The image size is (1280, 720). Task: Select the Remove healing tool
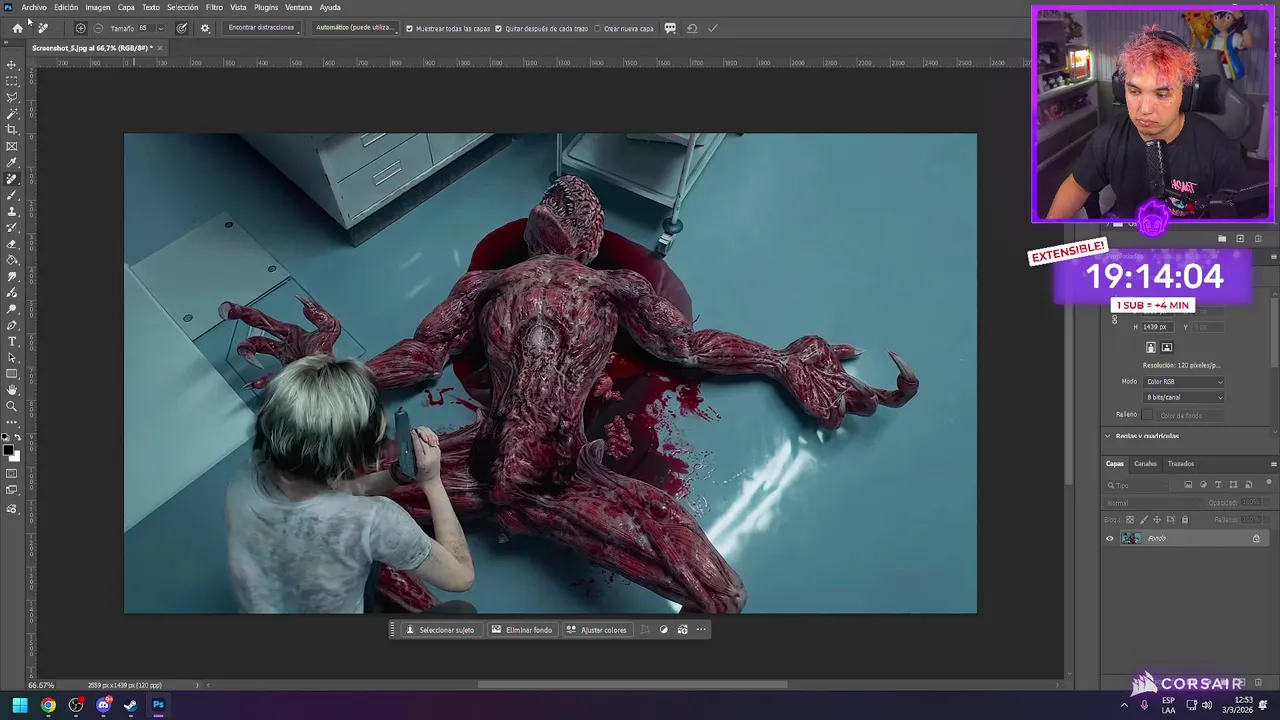pyautogui.click(x=12, y=179)
